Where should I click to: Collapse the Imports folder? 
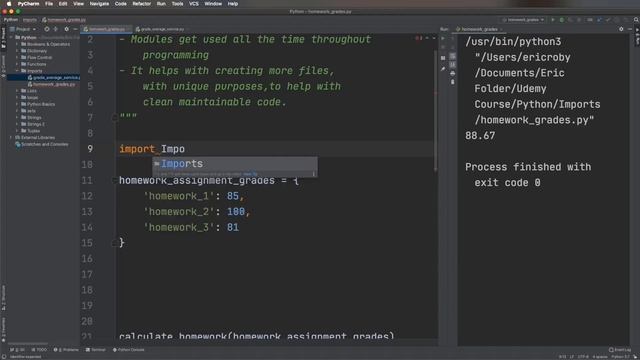click(17, 71)
